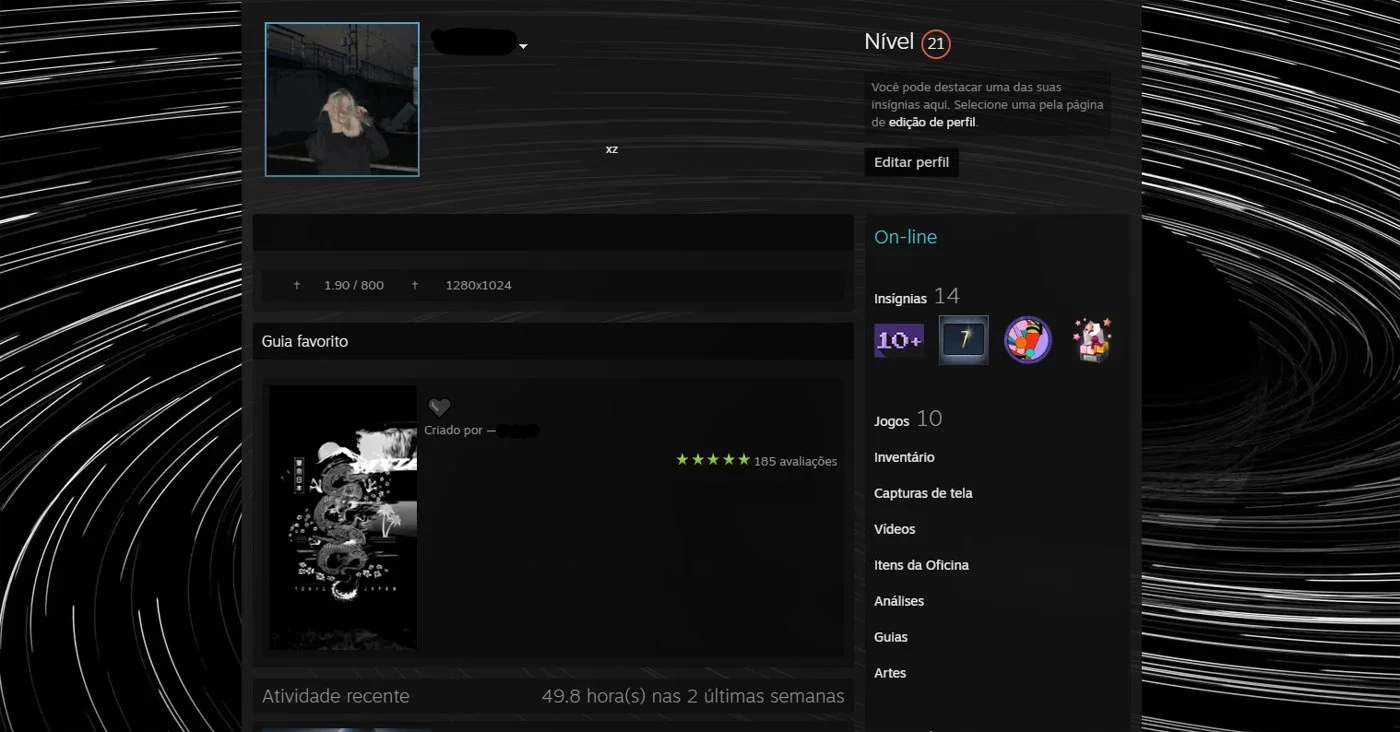The height and width of the screenshot is (732, 1400).
Task: Click the gray heart icon in favorite guide
Action: (x=439, y=407)
